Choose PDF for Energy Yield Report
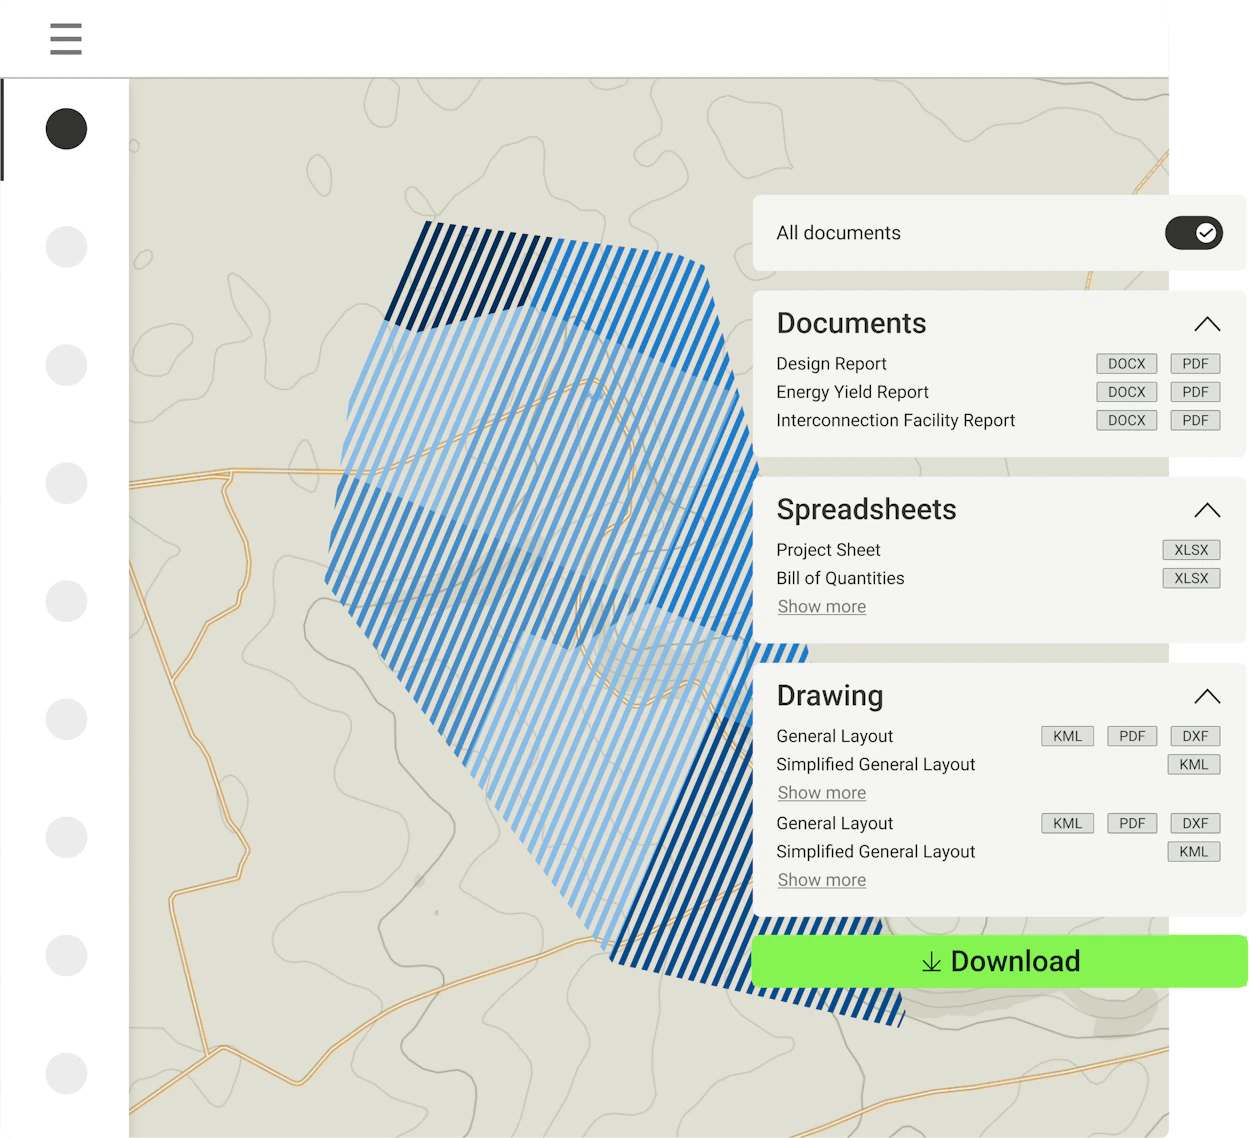 point(1195,392)
